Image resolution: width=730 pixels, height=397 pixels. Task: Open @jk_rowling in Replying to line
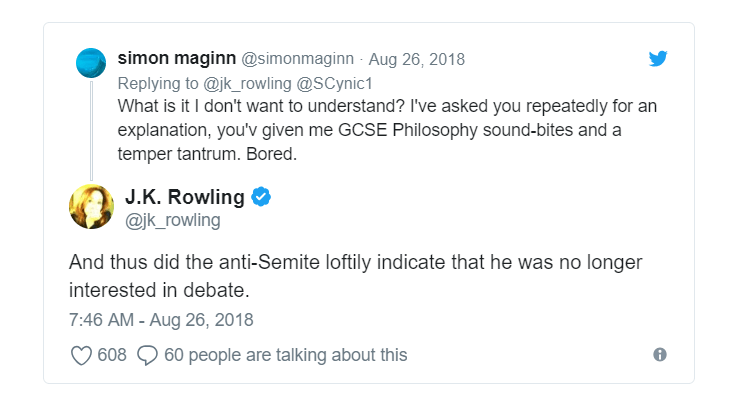[x=247, y=83]
